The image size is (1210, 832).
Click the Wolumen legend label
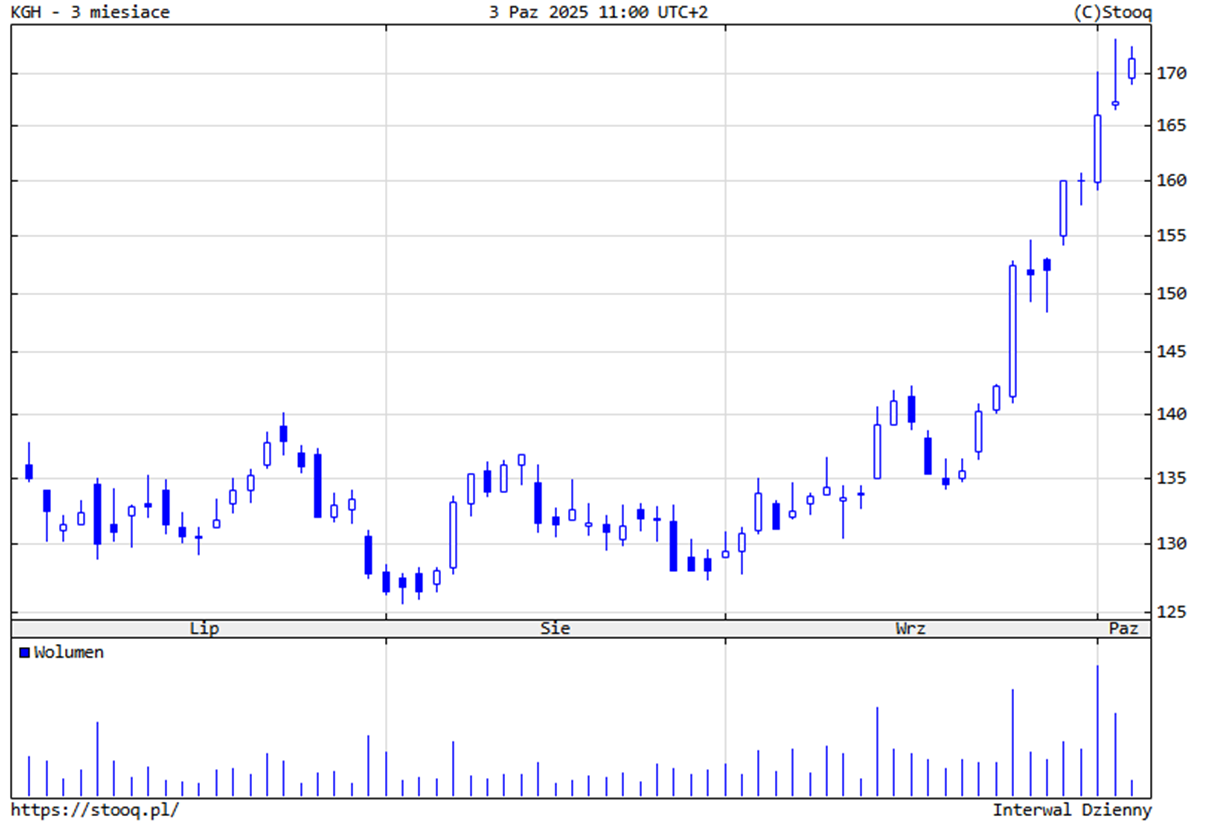pos(68,653)
